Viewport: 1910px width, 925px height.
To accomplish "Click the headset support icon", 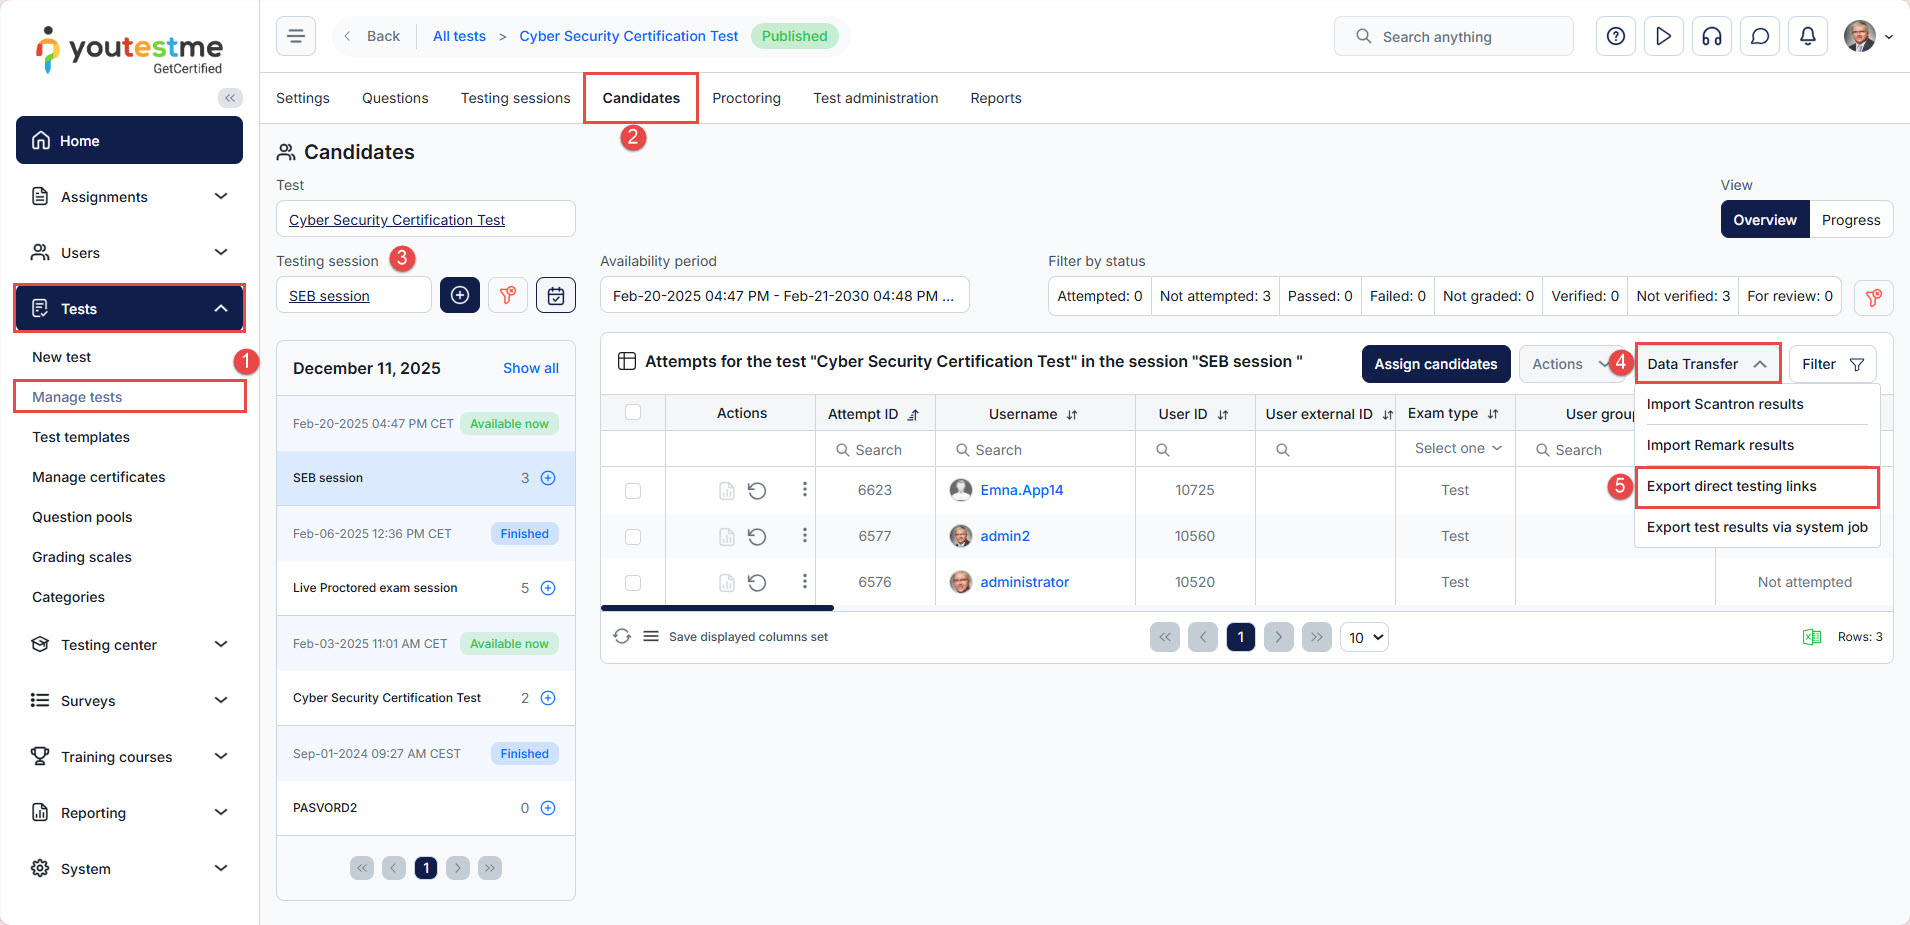I will pos(1711,37).
